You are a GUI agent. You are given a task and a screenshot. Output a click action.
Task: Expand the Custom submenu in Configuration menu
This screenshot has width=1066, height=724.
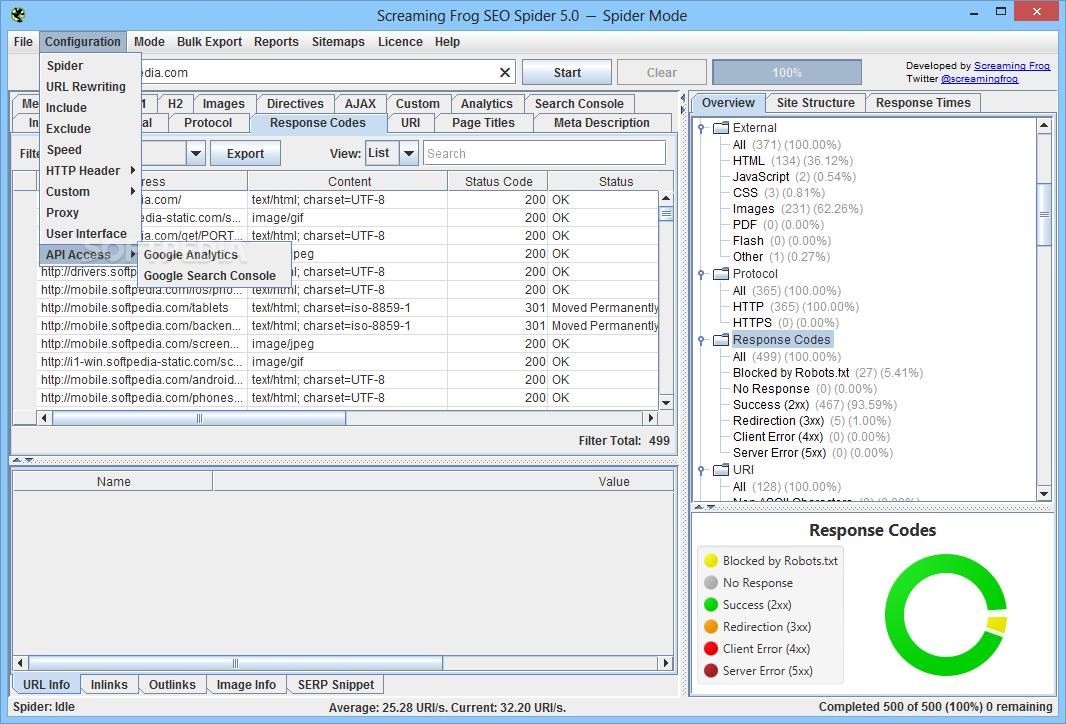90,192
